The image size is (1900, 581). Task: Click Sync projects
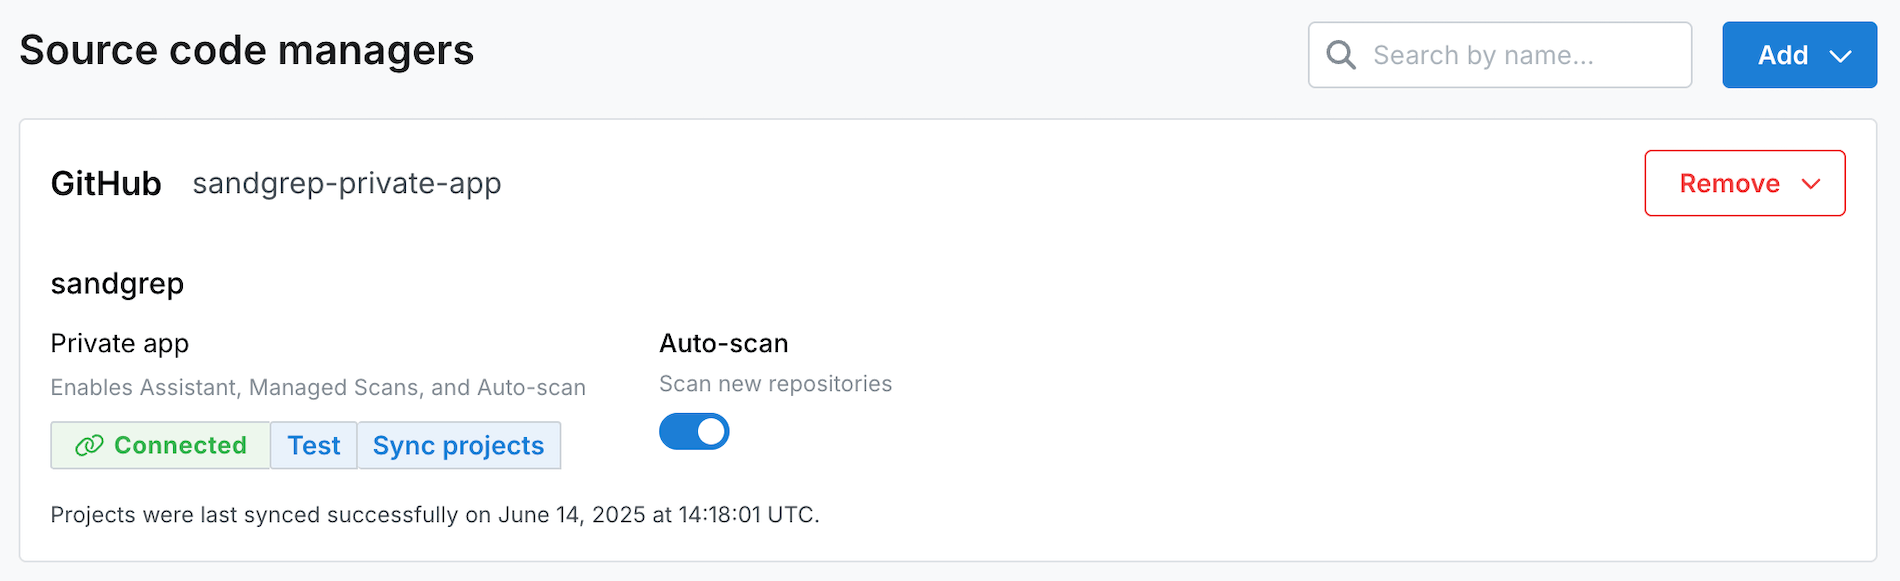pyautogui.click(x=458, y=445)
